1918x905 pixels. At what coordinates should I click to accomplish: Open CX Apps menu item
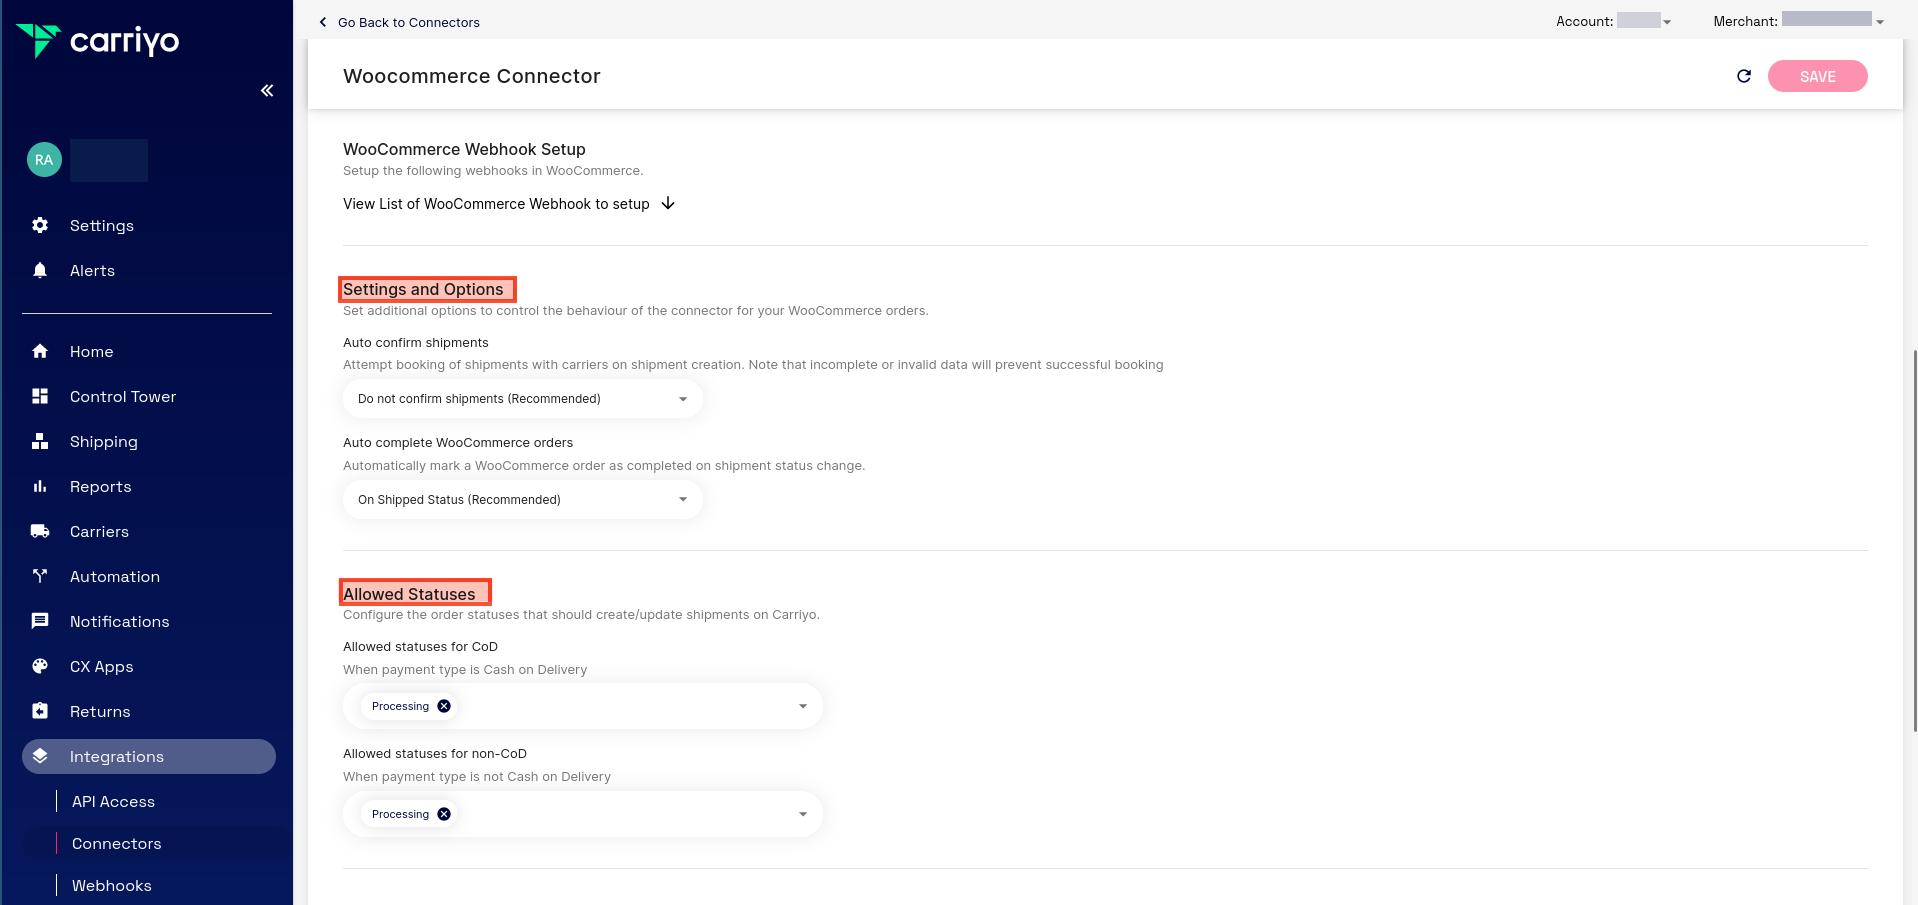coord(101,667)
